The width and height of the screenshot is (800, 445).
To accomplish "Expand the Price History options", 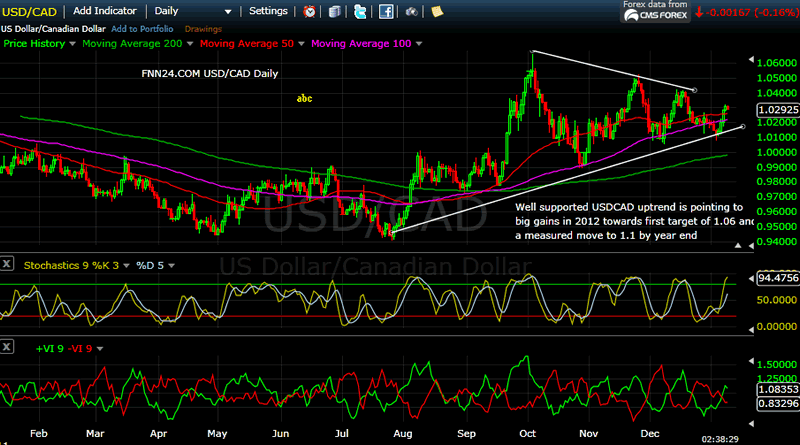I will pos(73,44).
